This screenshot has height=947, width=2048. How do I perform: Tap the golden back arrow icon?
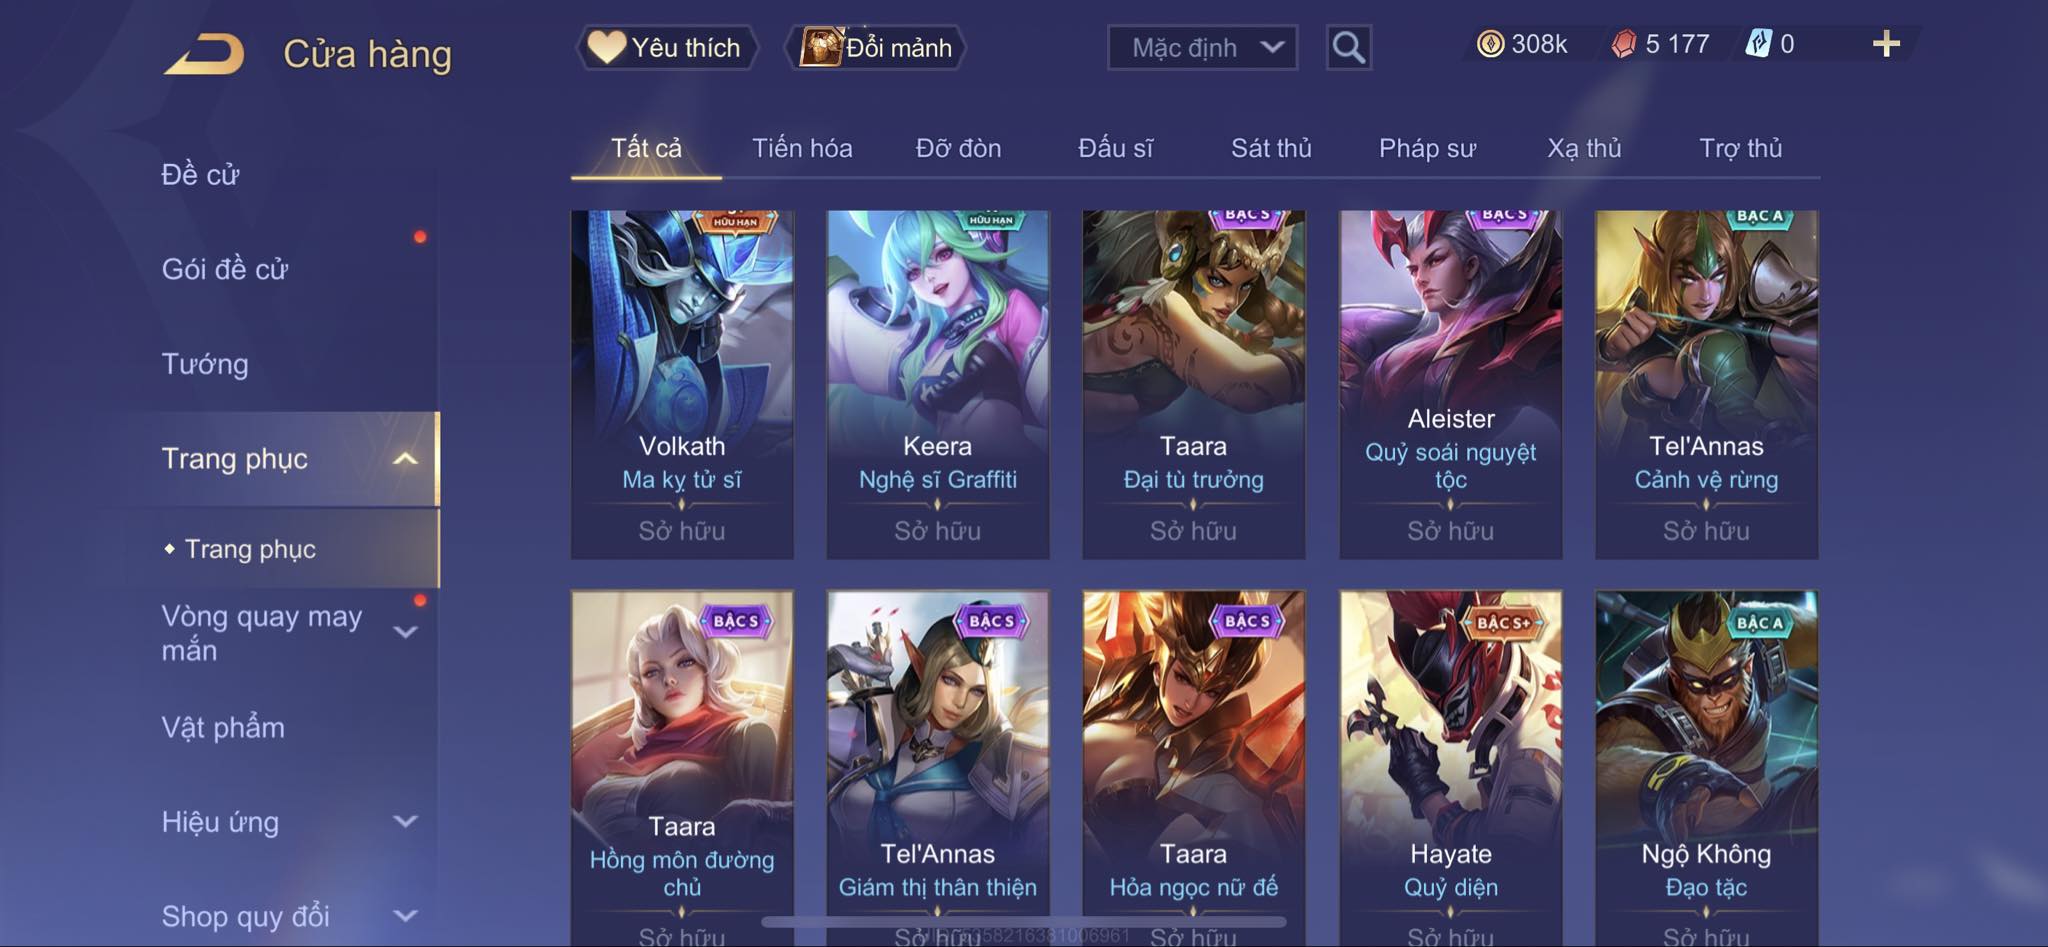[x=205, y=54]
